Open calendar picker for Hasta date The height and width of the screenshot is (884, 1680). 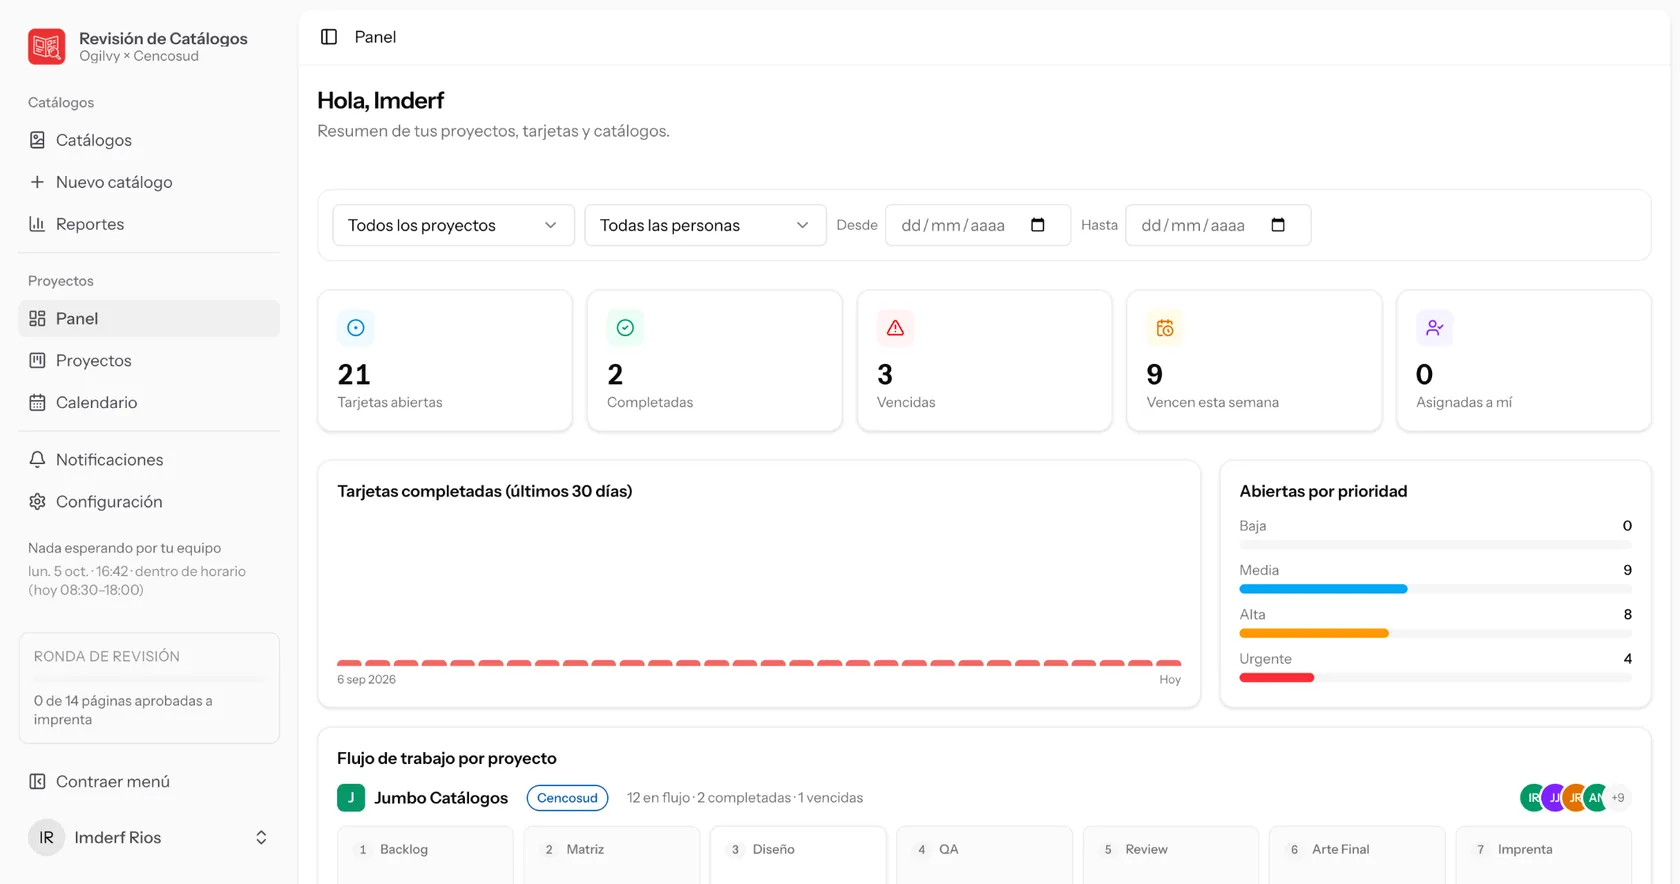click(x=1278, y=225)
